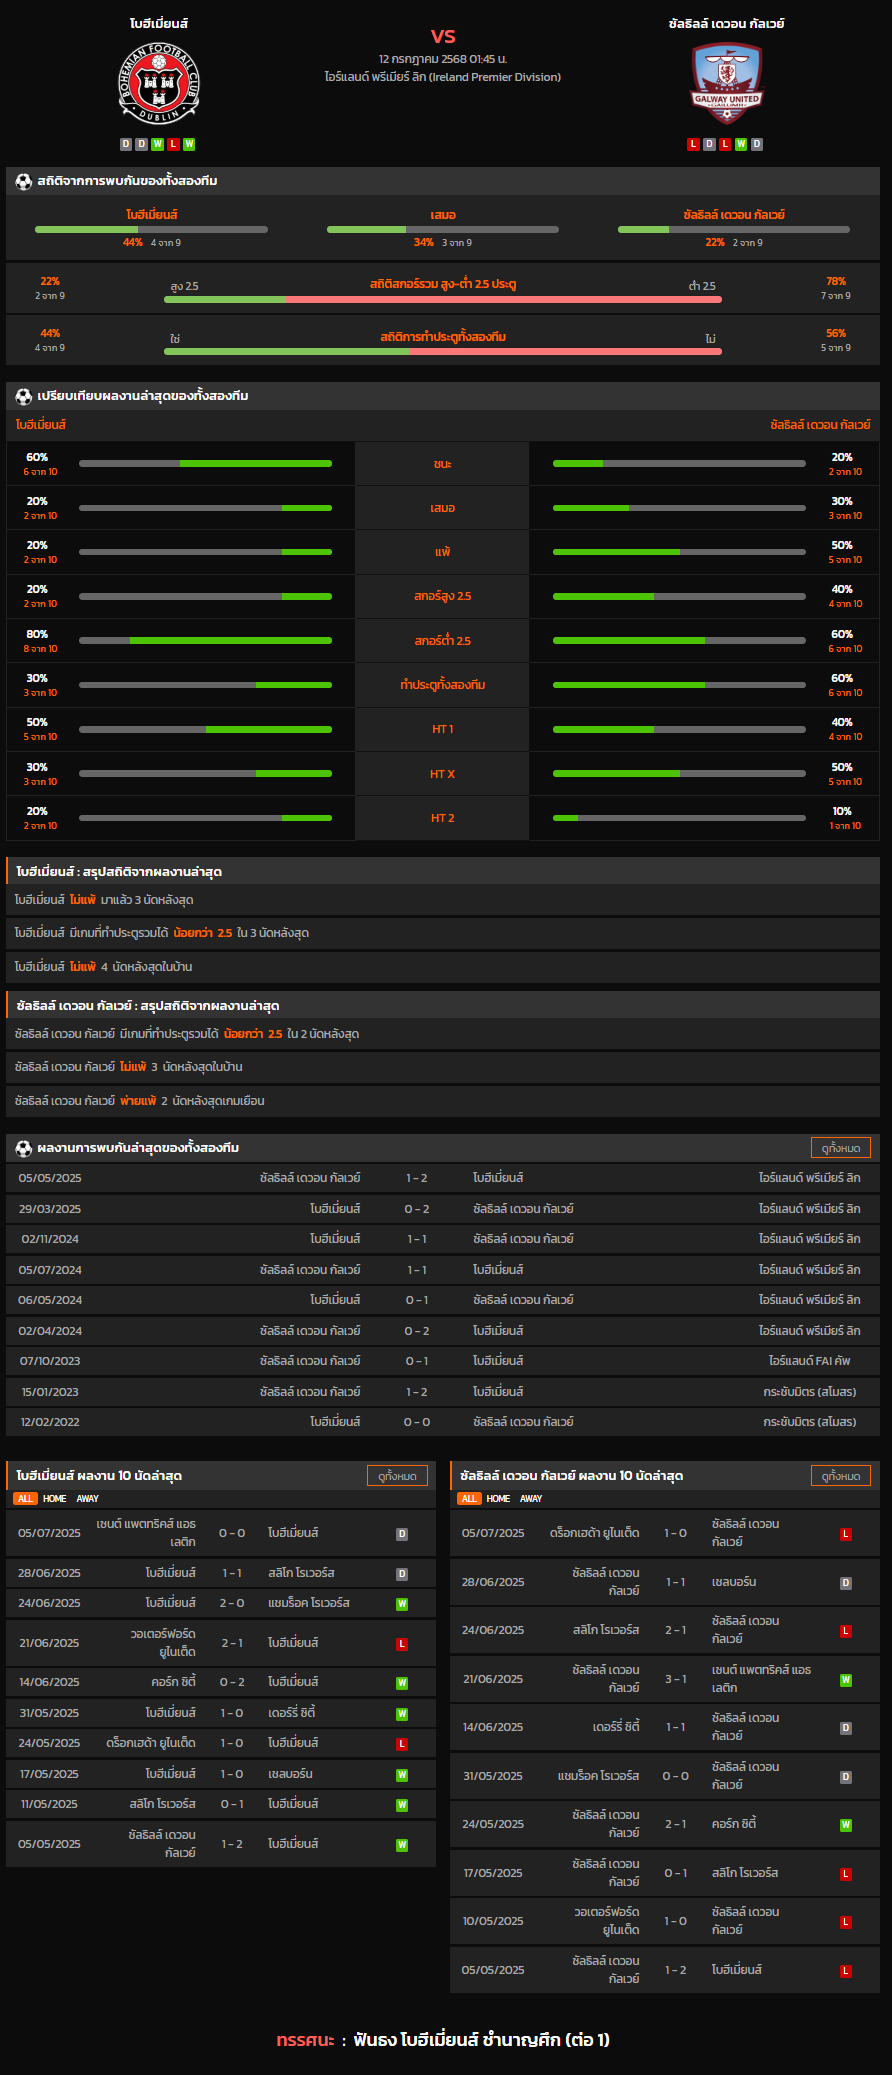
Task: Click soccer ball icon beside ผลงานการพบกันล่าสุดของทั้งสองทีม
Action: click(24, 1148)
